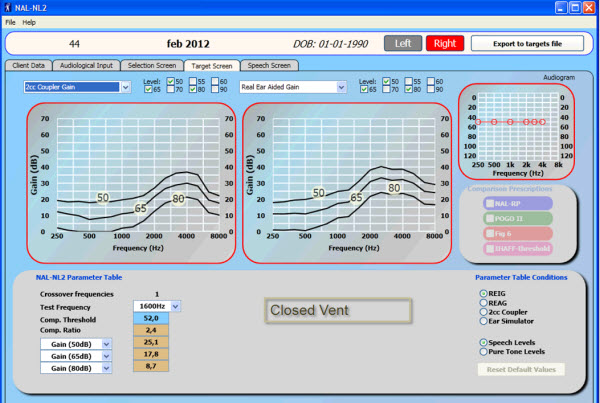Switch to the Selection Screen tab
Viewport: 600px width, 403px height.
pyautogui.click(x=152, y=65)
